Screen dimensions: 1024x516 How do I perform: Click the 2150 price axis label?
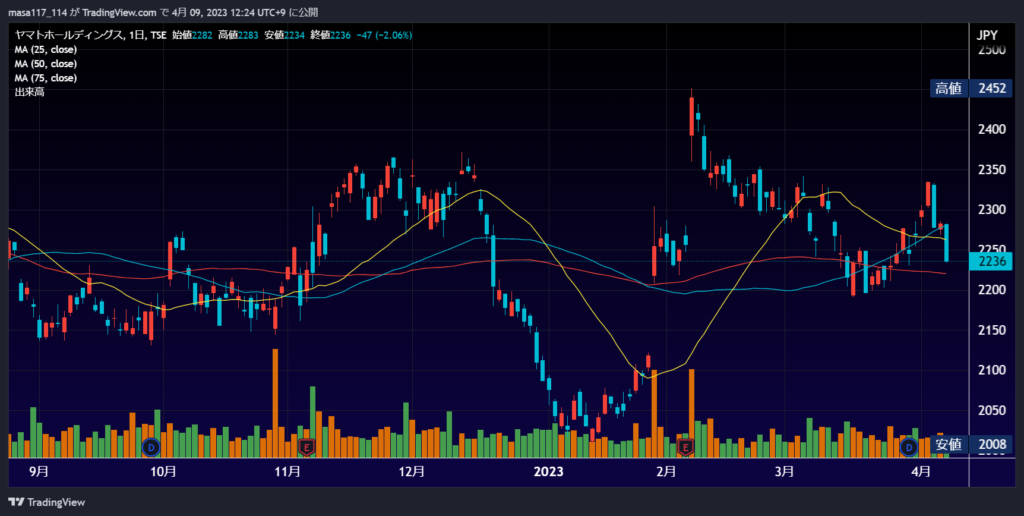991,331
